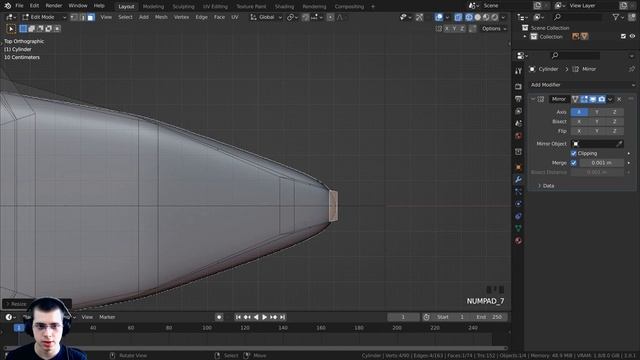The image size is (640, 360).
Task: Select face select mode icon
Action: coord(91,17)
